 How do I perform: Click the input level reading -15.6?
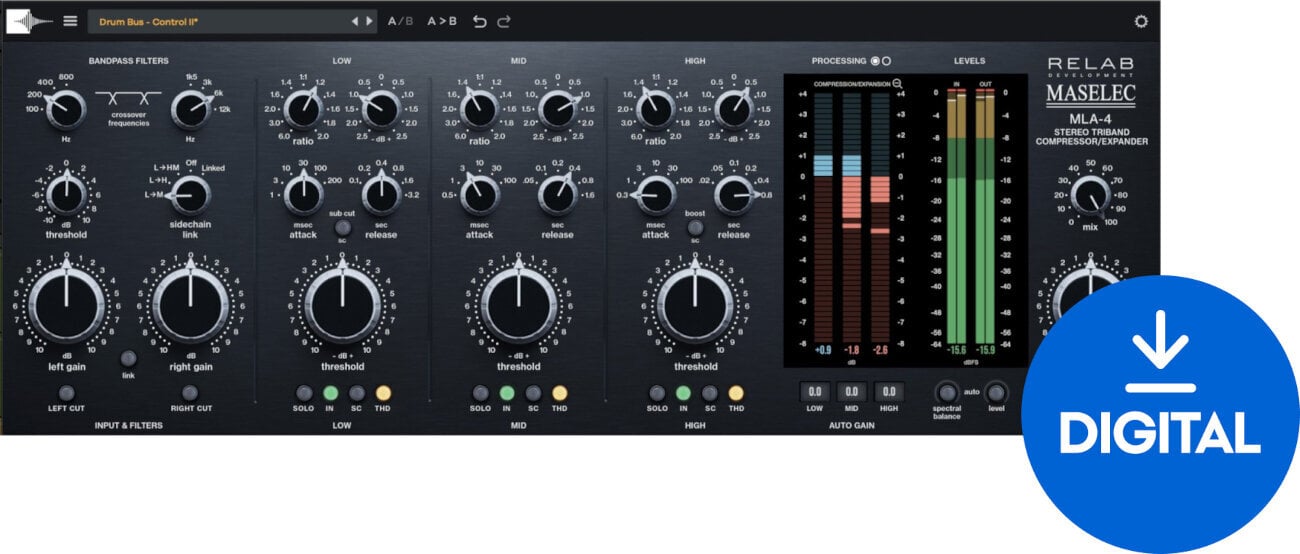click(957, 351)
